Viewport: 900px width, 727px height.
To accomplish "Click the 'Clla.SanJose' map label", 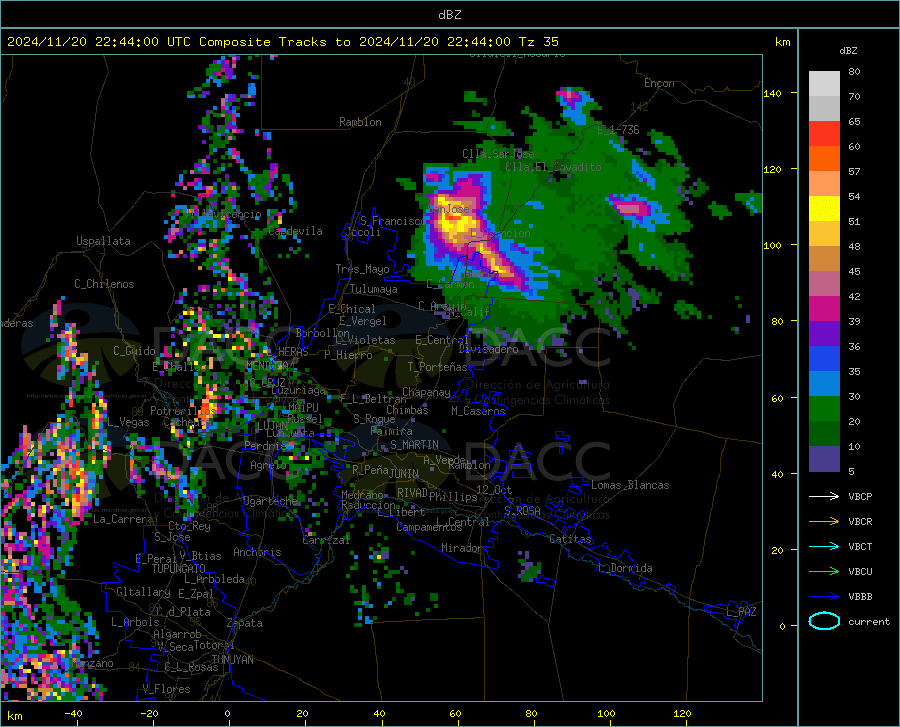I will coord(498,154).
